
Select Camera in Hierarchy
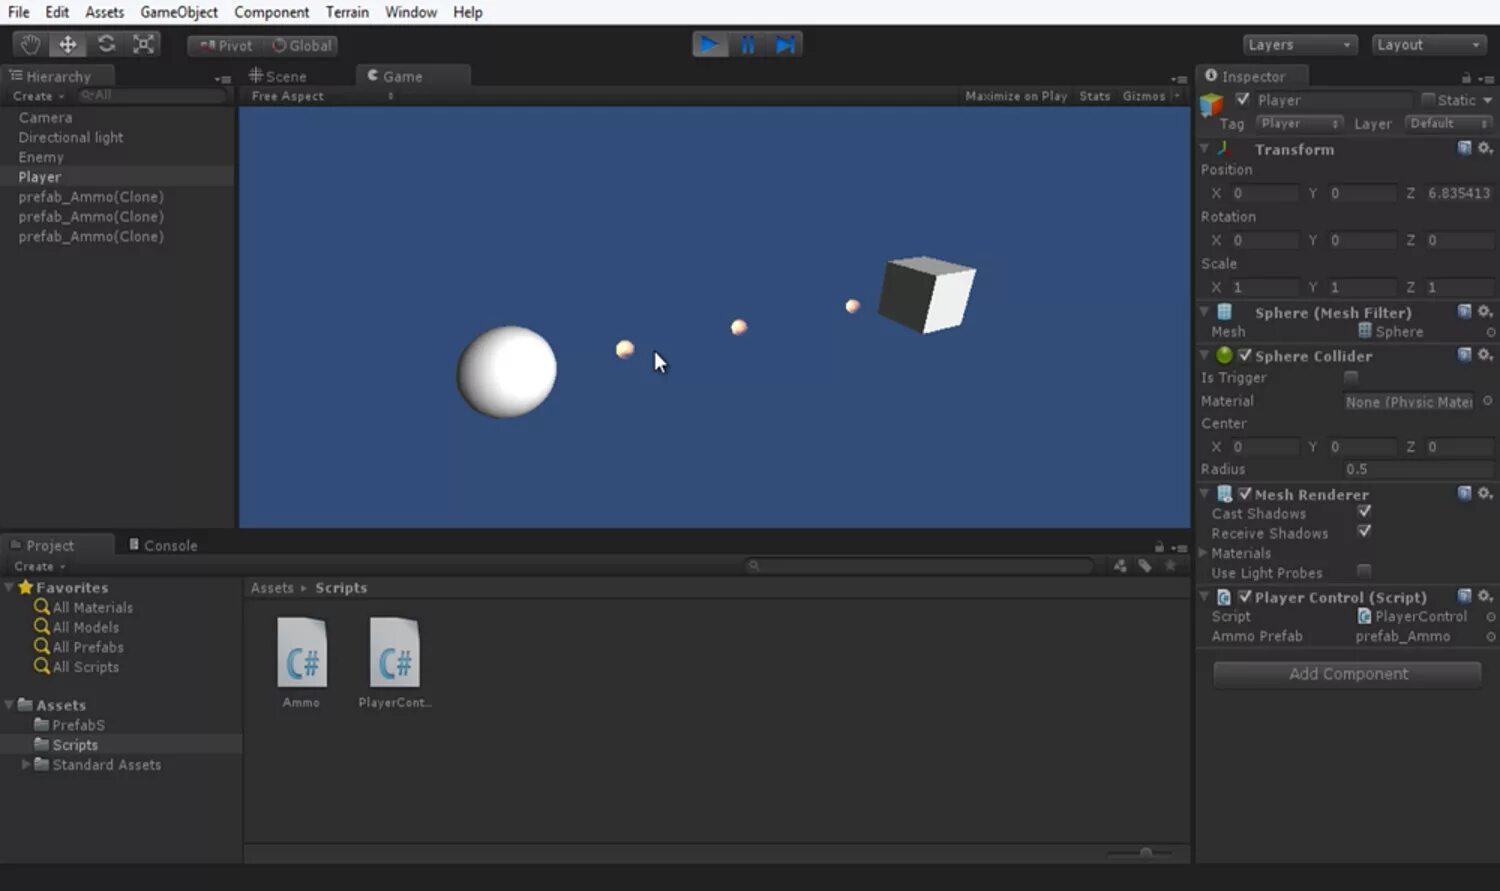pos(45,117)
